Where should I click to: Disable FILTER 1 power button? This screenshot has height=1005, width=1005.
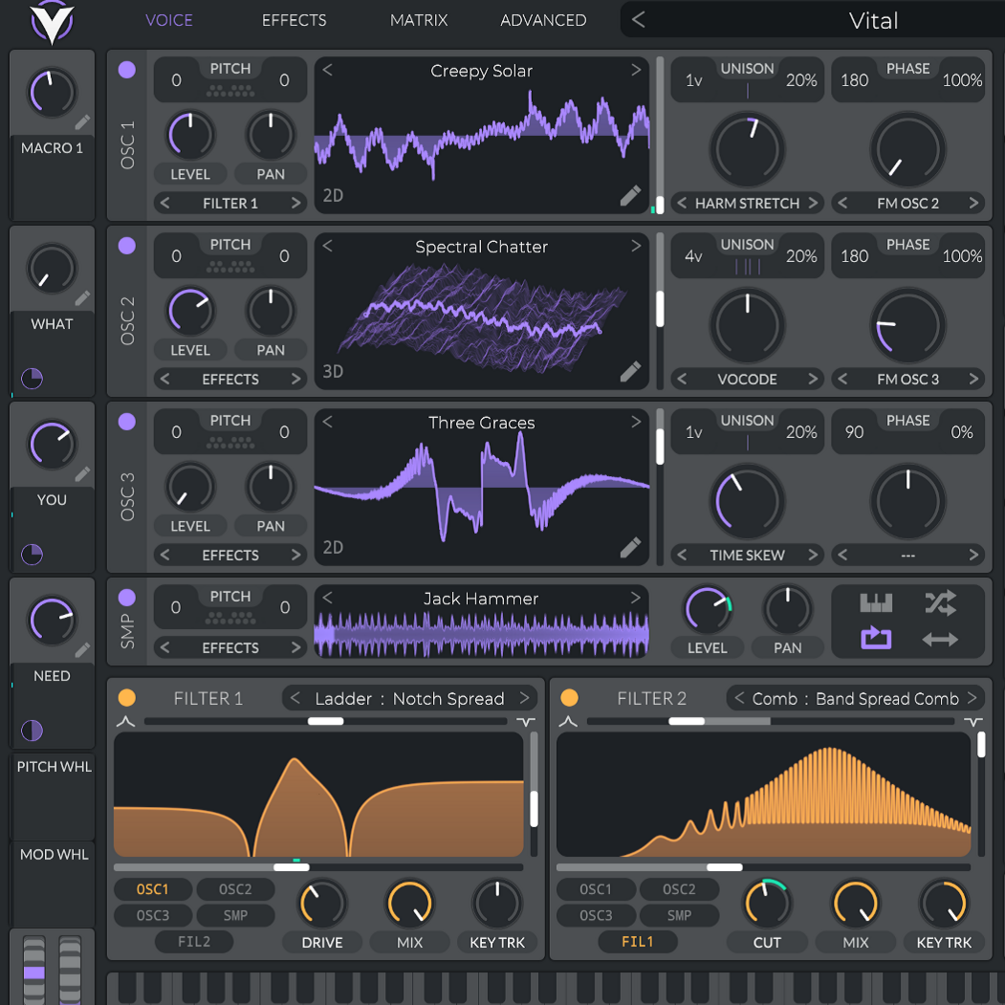127,697
